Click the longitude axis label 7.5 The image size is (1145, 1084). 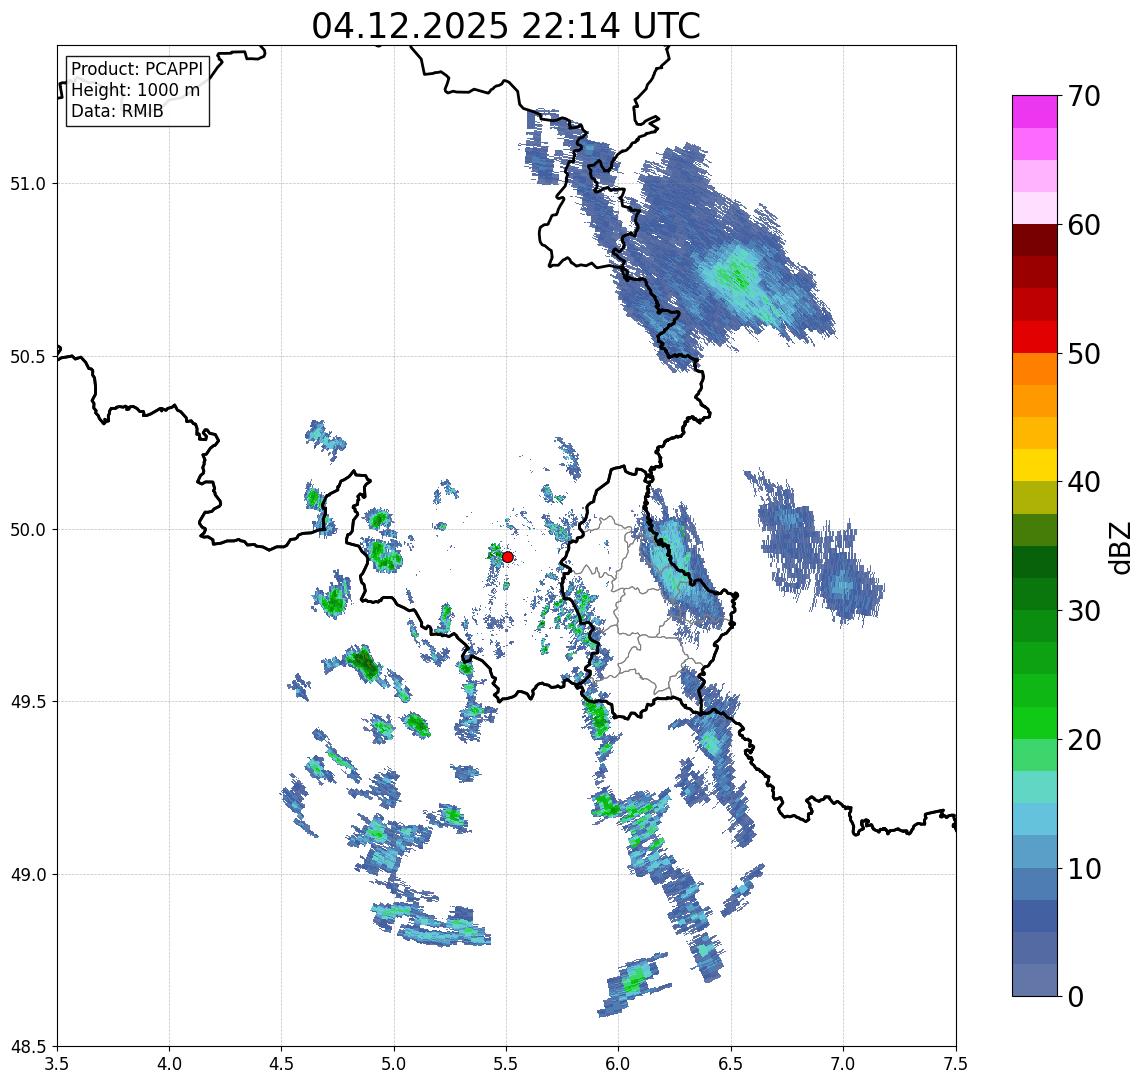pos(956,1064)
